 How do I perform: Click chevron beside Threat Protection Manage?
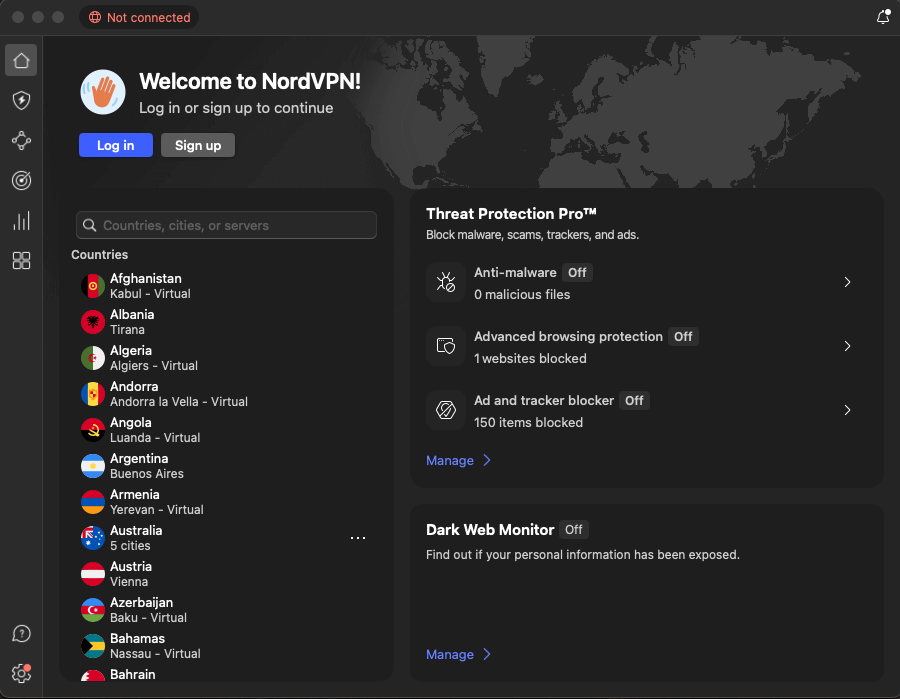[x=487, y=460]
